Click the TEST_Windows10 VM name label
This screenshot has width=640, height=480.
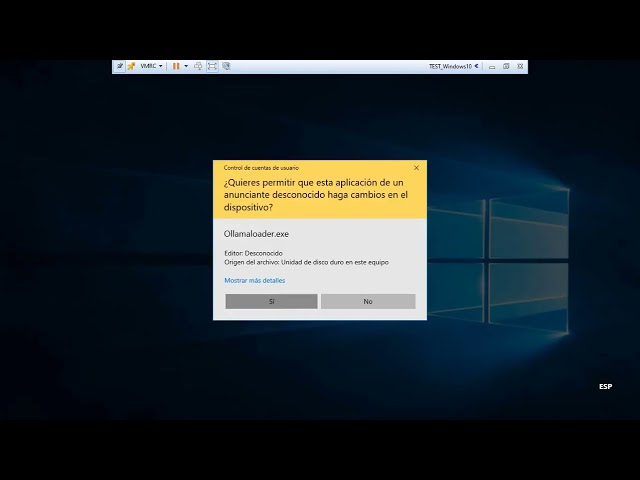pos(450,66)
